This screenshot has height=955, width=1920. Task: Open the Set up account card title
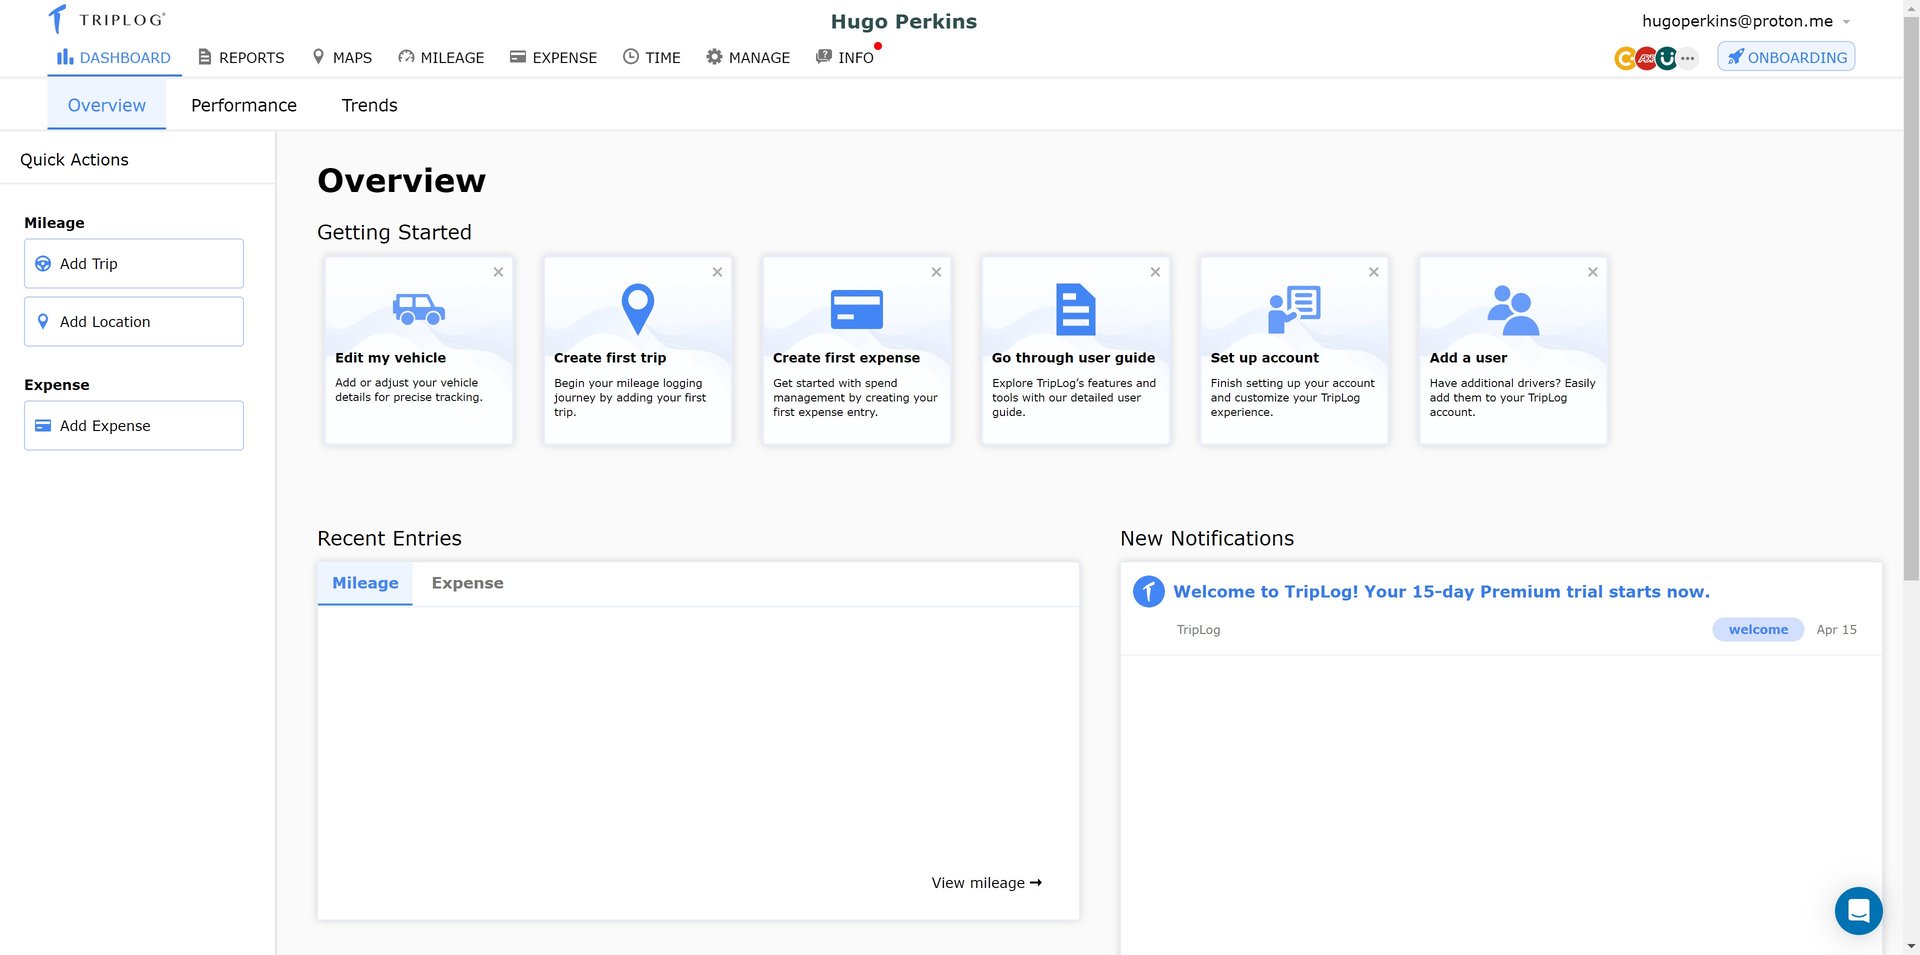tap(1265, 358)
